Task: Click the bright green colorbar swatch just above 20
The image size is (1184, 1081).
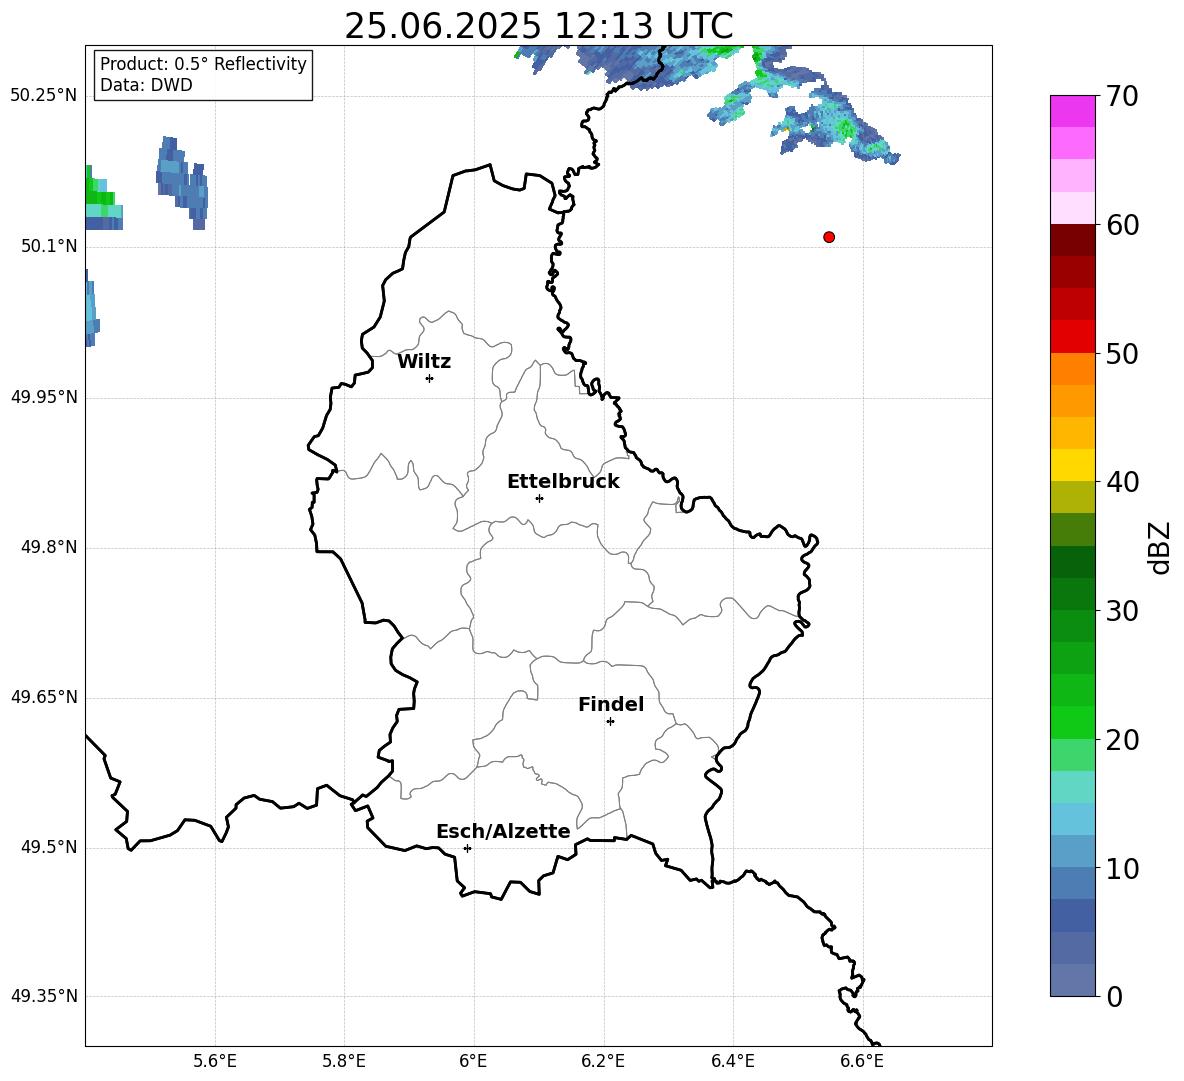Action: [1073, 722]
